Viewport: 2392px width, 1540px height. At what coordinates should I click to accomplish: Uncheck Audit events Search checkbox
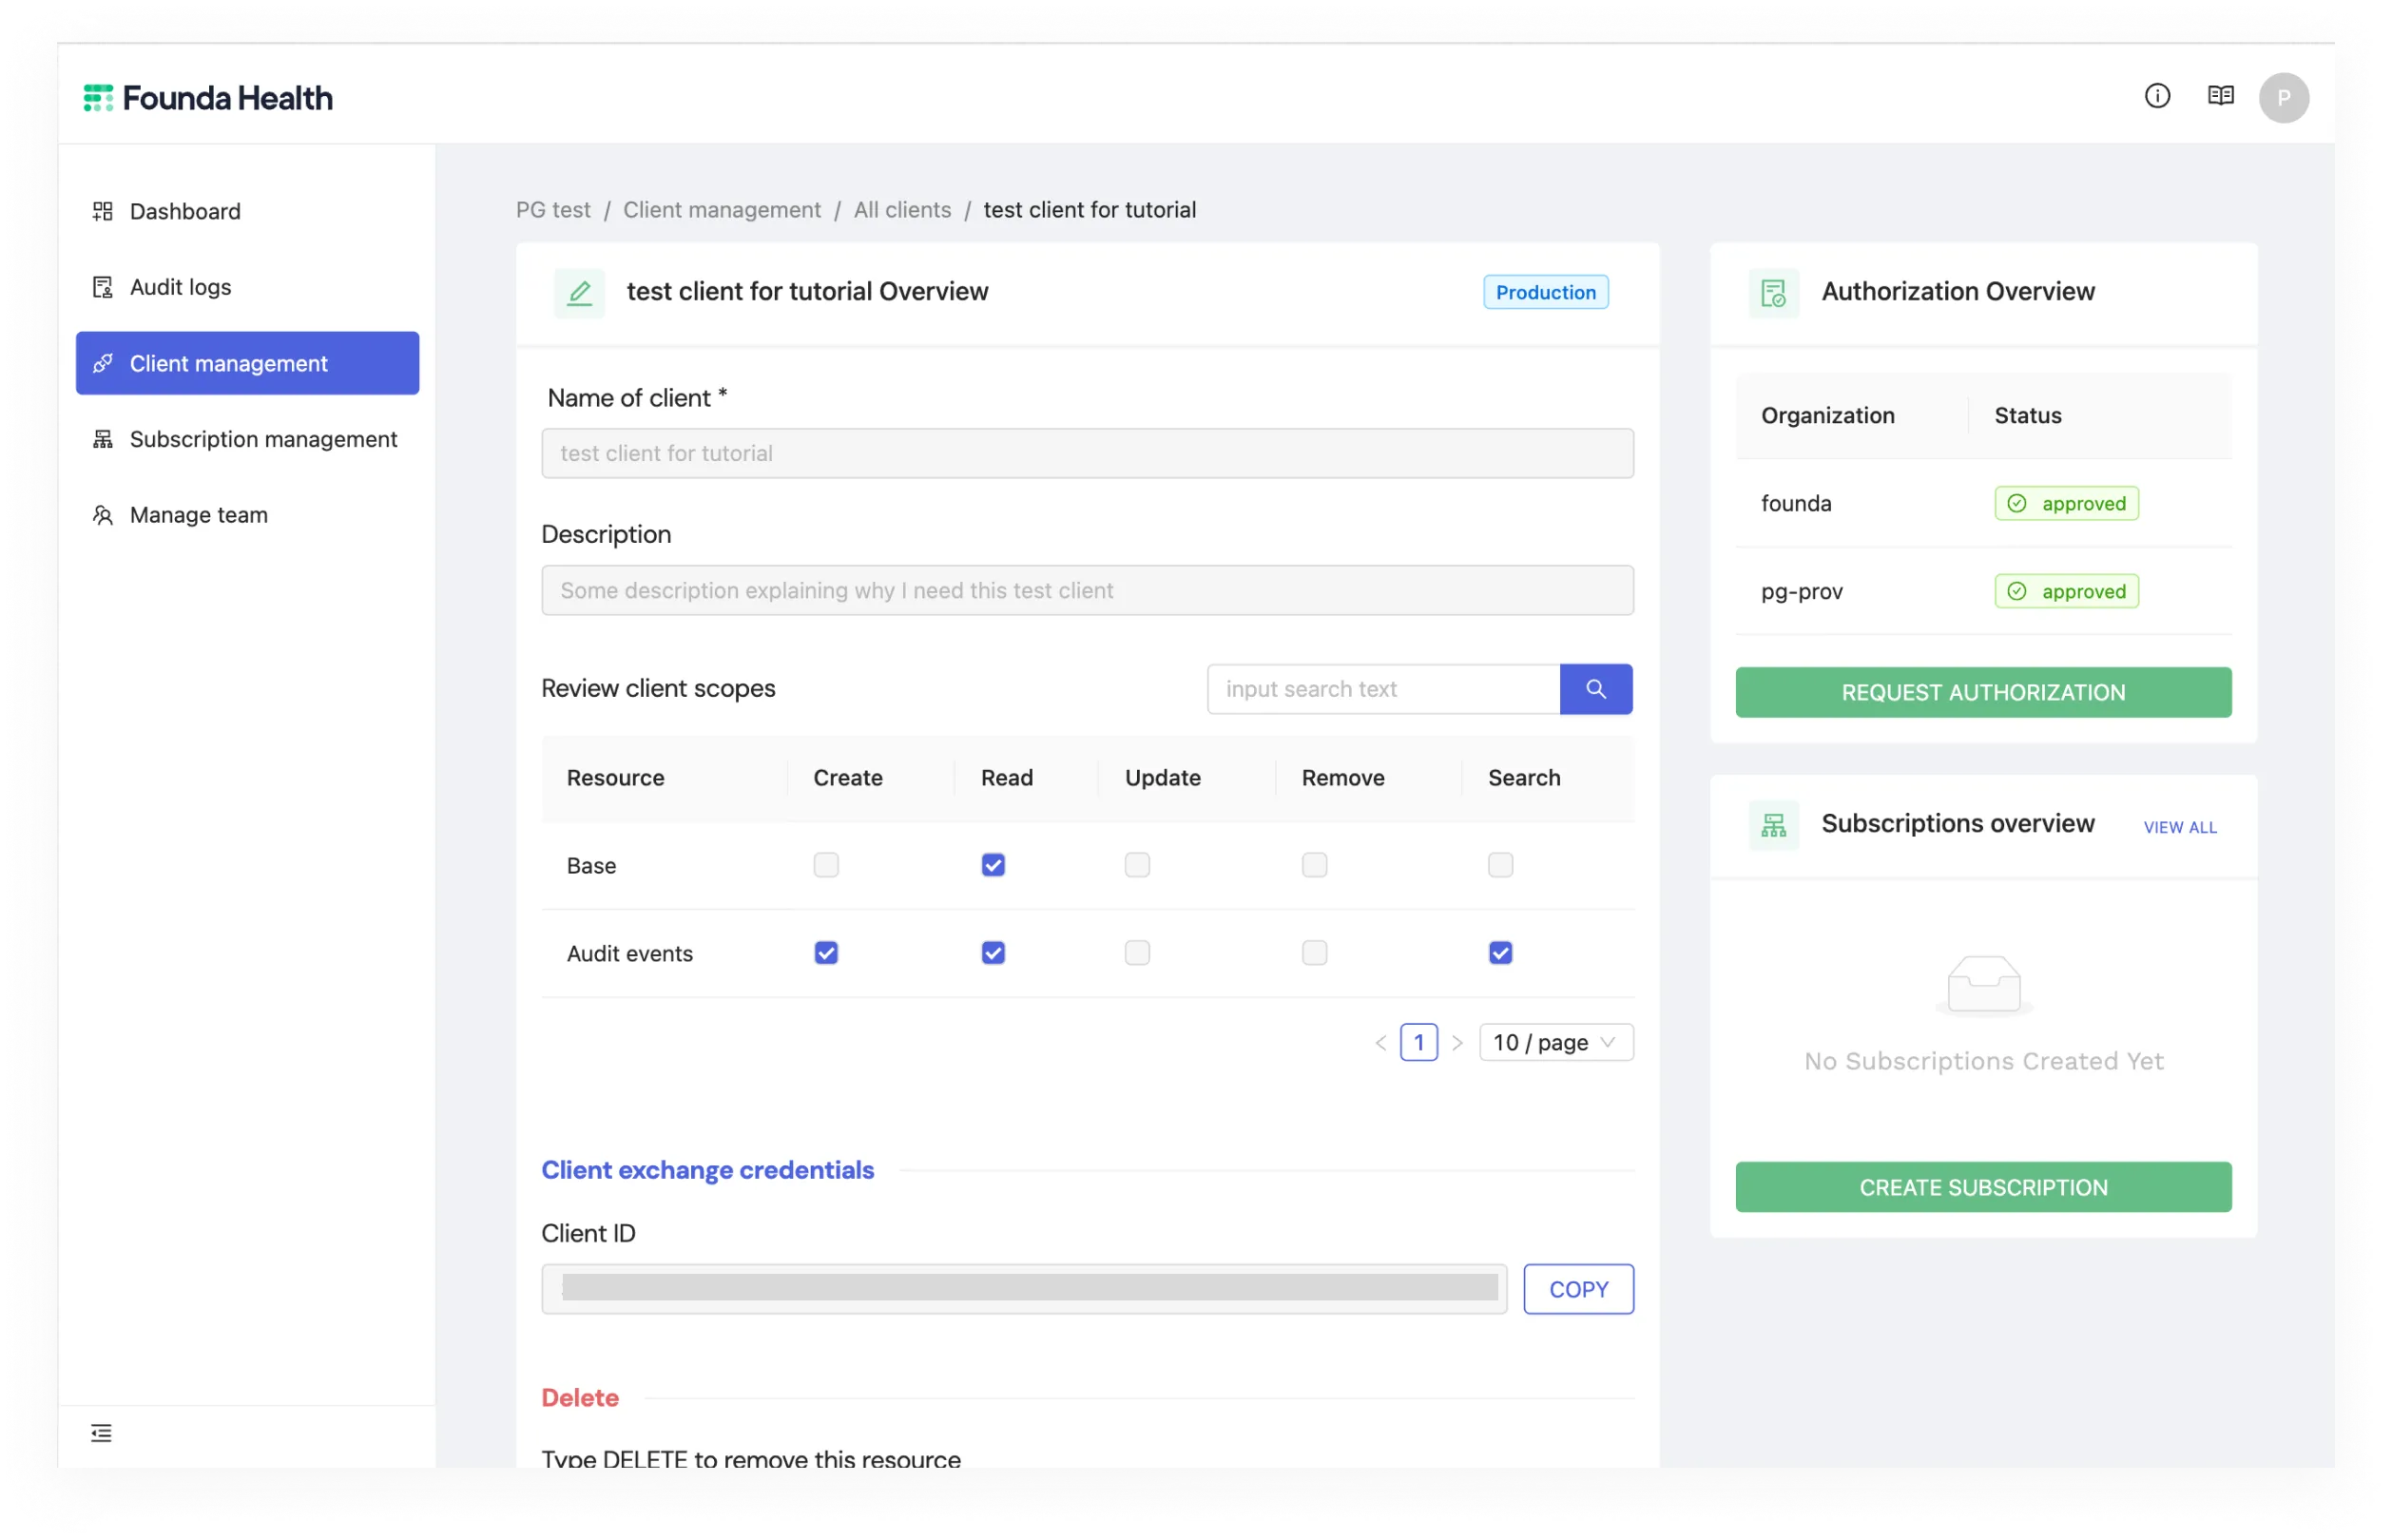(x=1500, y=953)
